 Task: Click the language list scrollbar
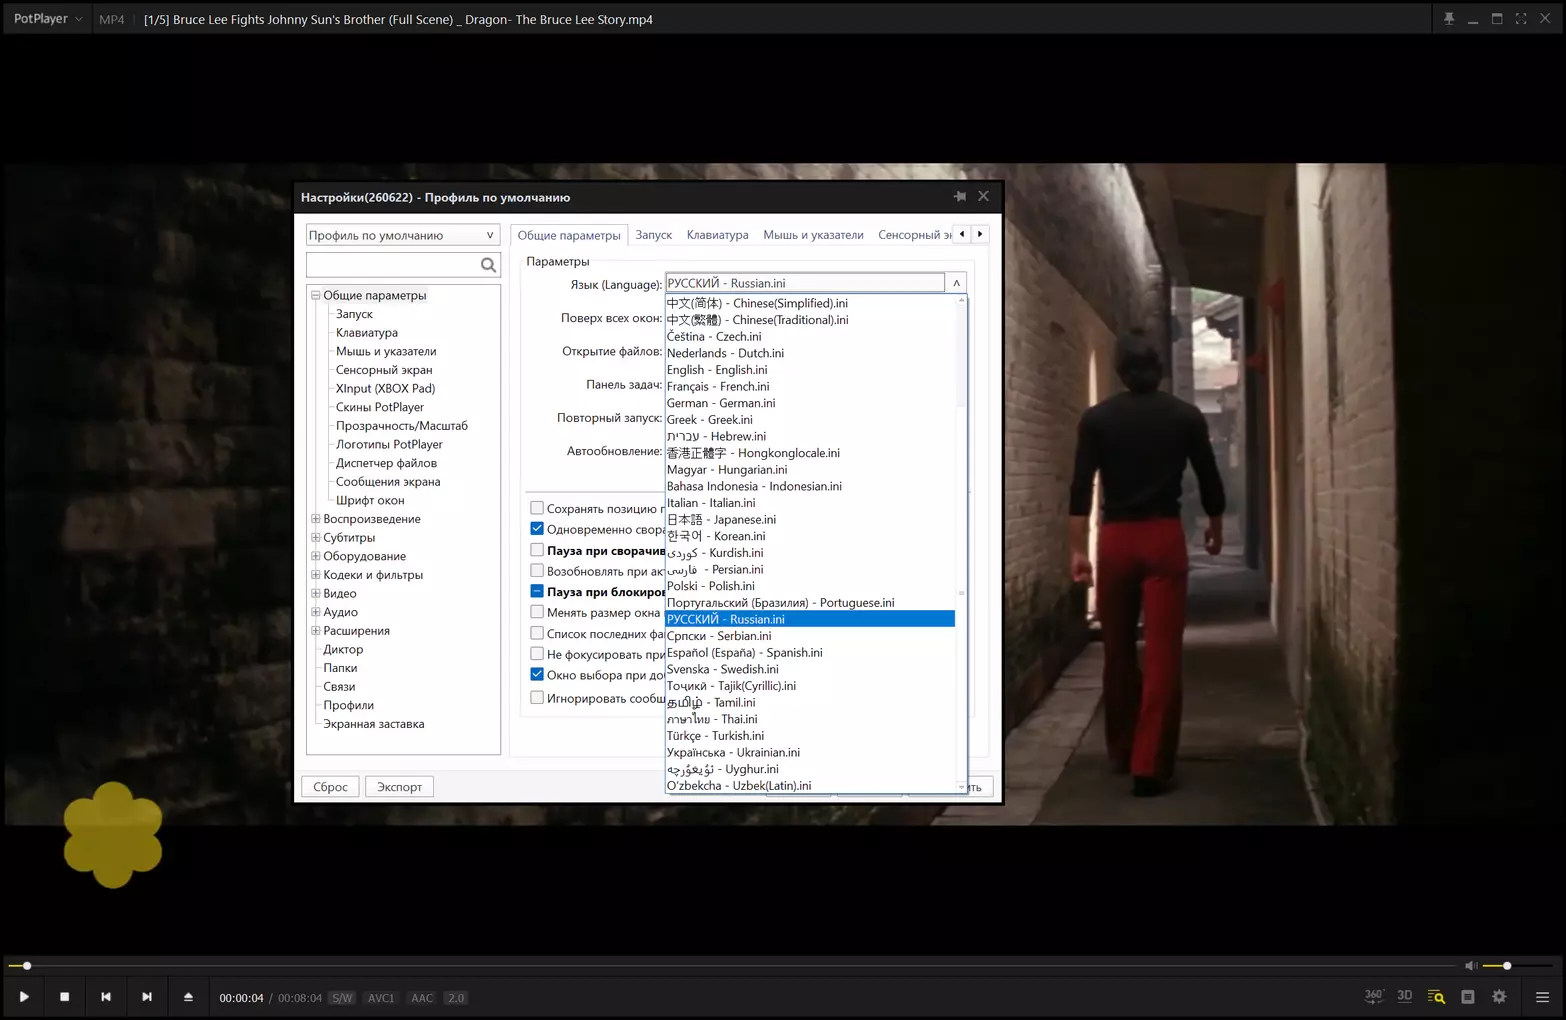point(961,543)
